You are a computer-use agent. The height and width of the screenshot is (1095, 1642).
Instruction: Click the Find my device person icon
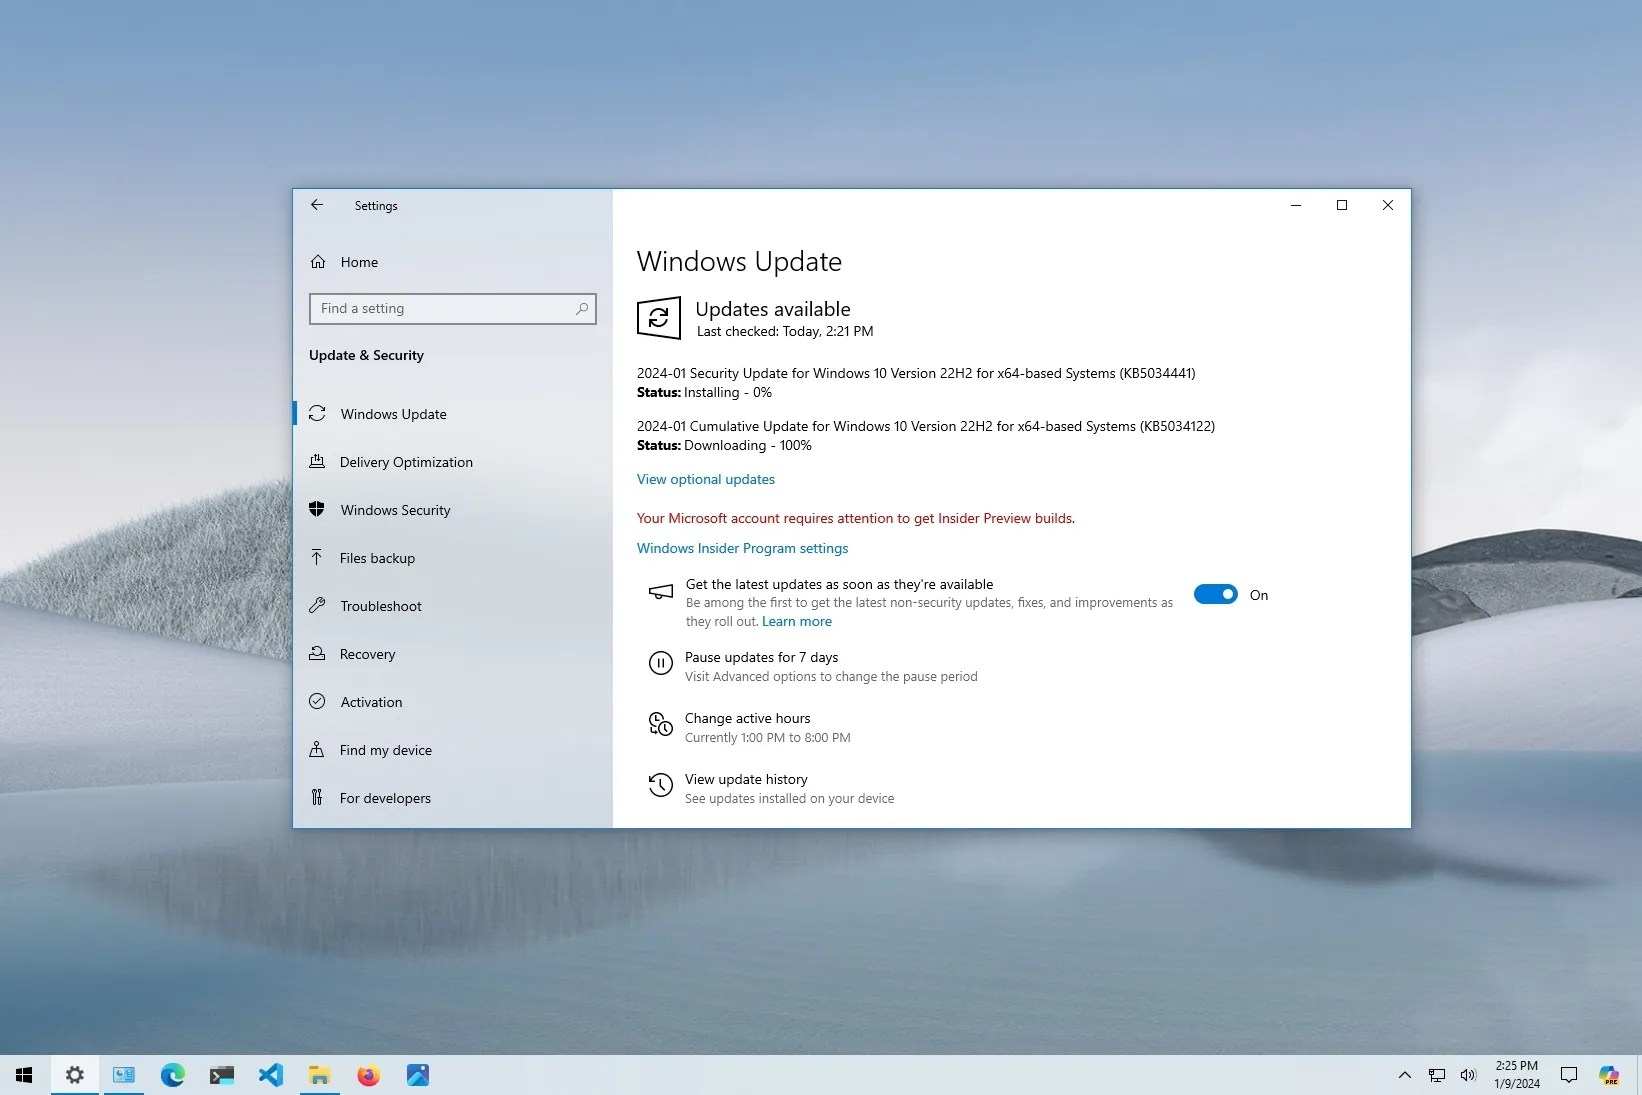(317, 749)
